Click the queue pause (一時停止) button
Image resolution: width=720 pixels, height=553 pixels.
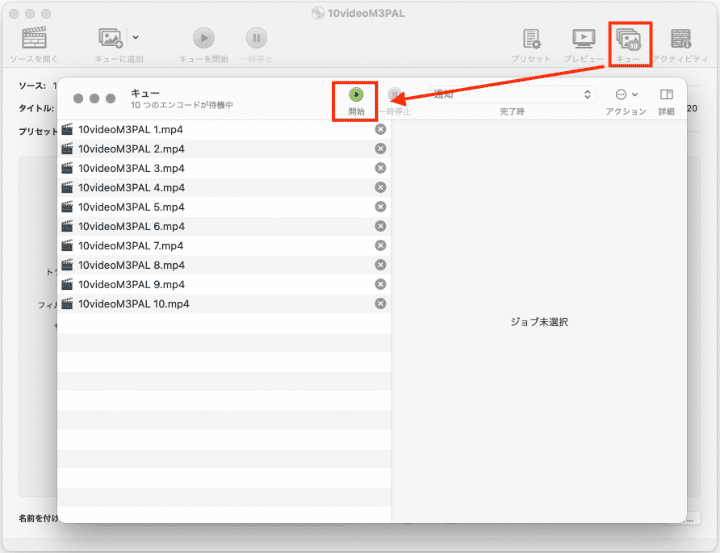(395, 95)
